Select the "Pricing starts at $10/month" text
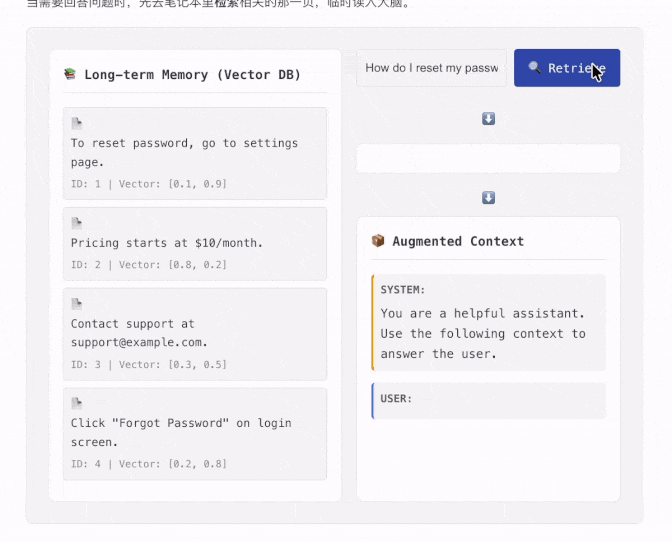Screen dimensions: 672x542 167,243
